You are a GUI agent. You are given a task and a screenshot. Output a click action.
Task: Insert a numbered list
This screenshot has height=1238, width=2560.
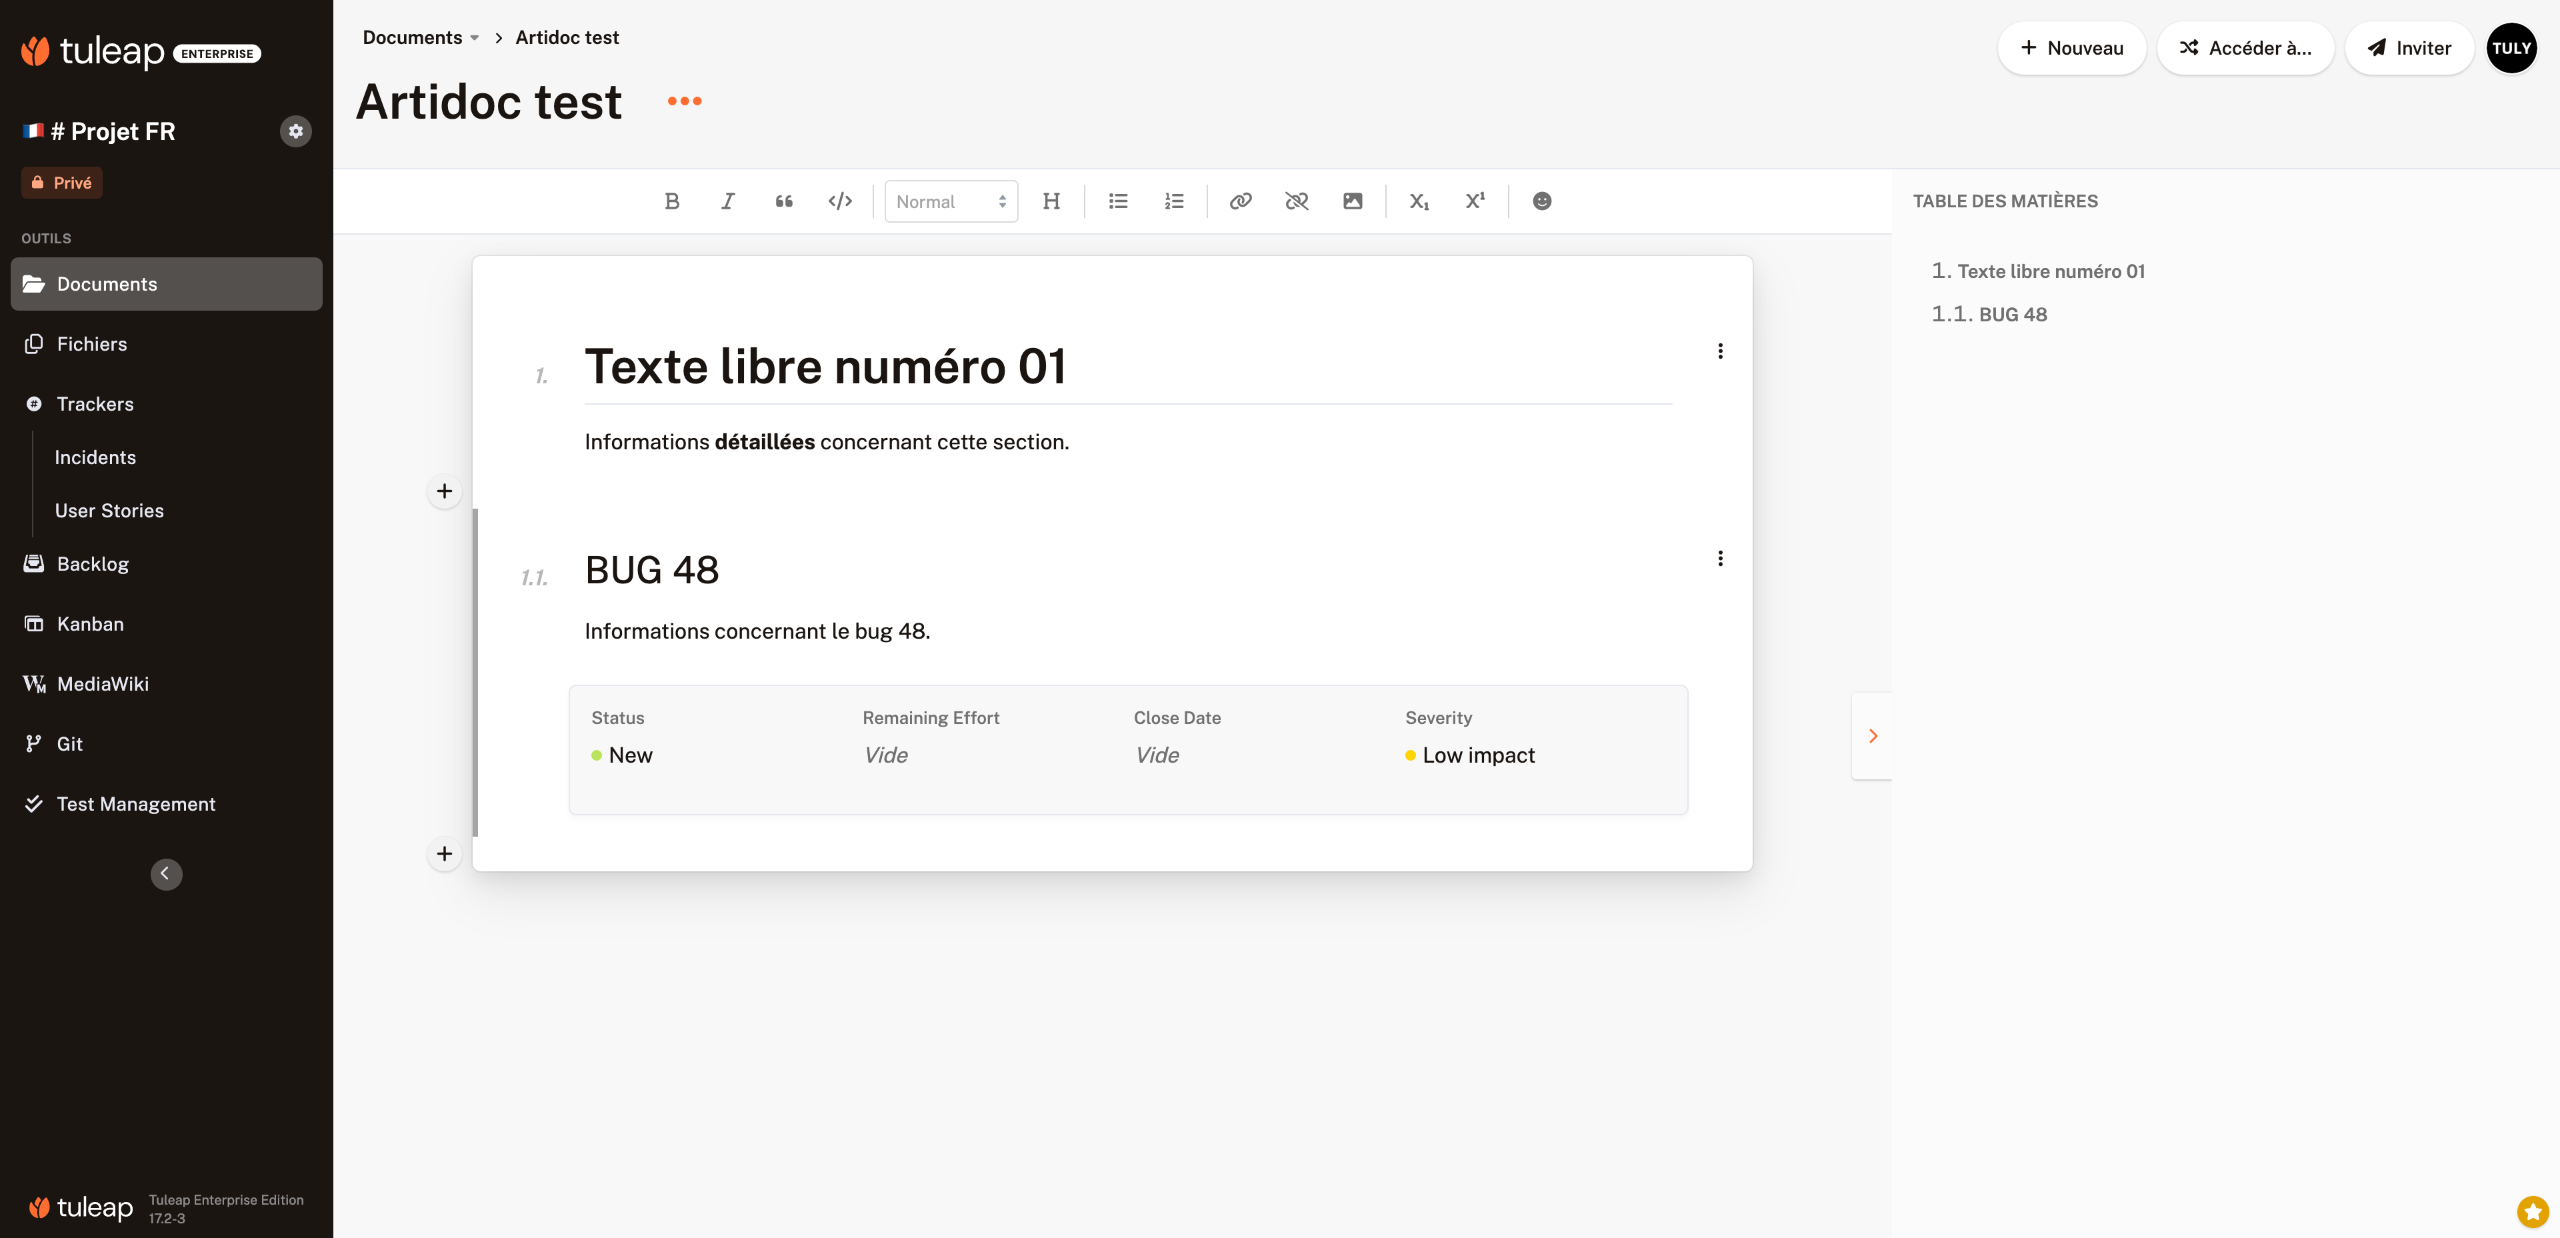(x=1174, y=201)
